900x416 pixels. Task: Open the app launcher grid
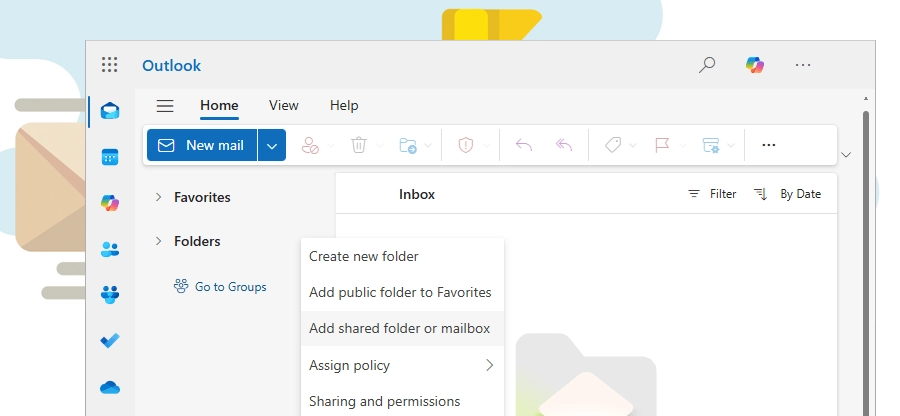[x=110, y=65]
